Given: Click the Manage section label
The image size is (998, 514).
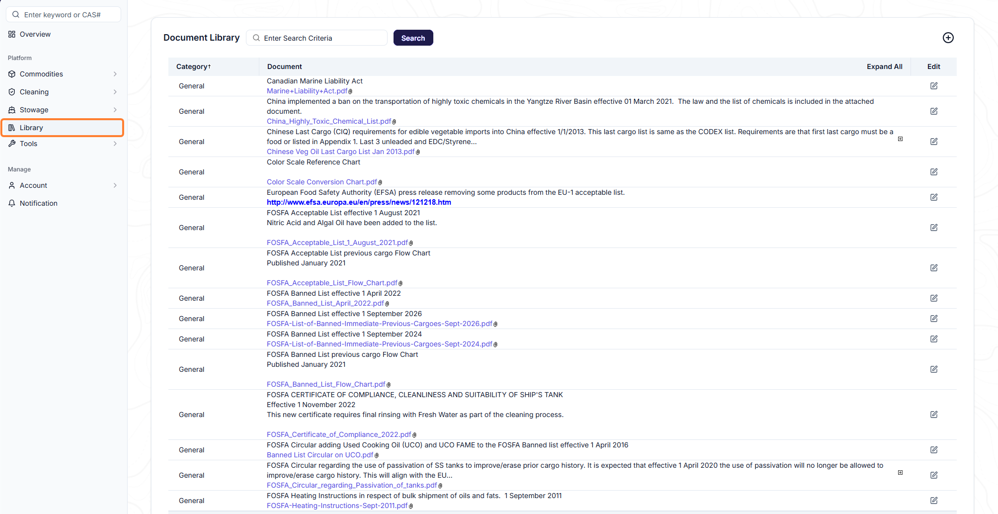Looking at the screenshot, I should point(19,169).
